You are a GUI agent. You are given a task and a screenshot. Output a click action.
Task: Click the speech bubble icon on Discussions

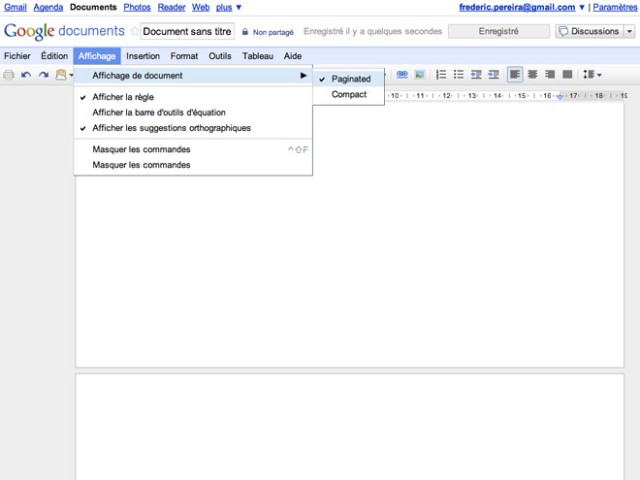pos(563,31)
